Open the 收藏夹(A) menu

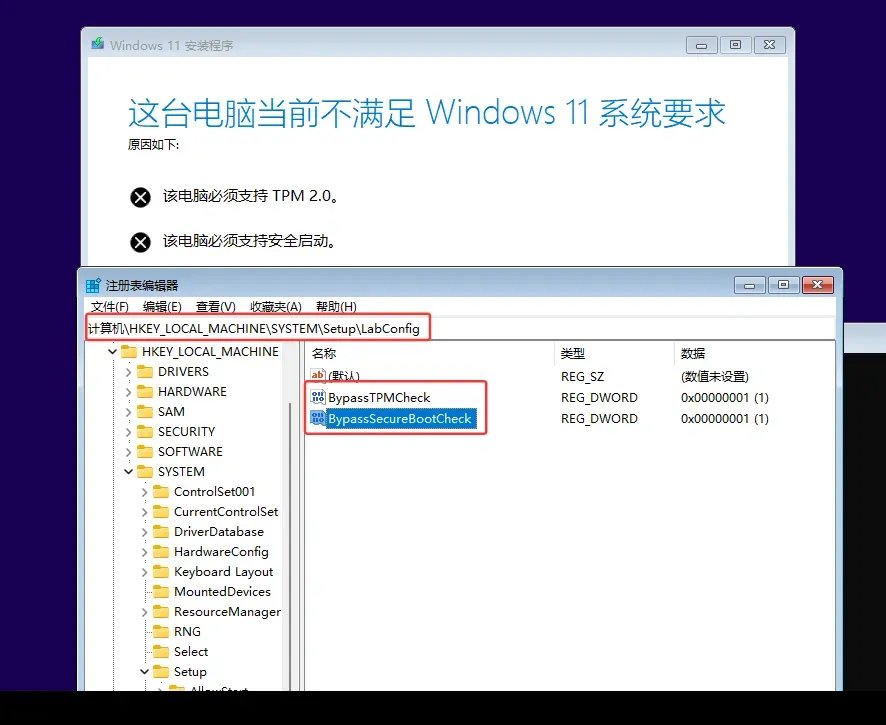pos(276,306)
